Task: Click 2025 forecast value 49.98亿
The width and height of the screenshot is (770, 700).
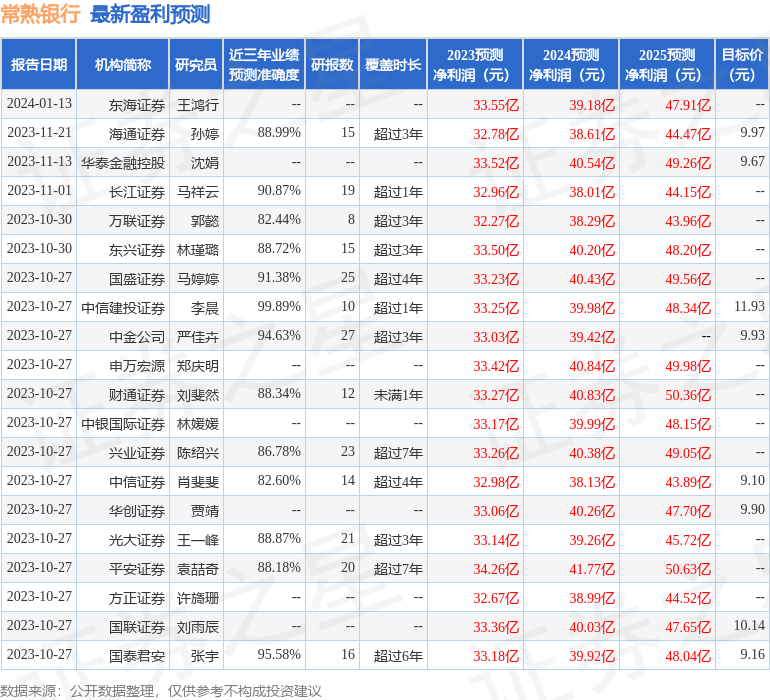Action: tap(688, 365)
